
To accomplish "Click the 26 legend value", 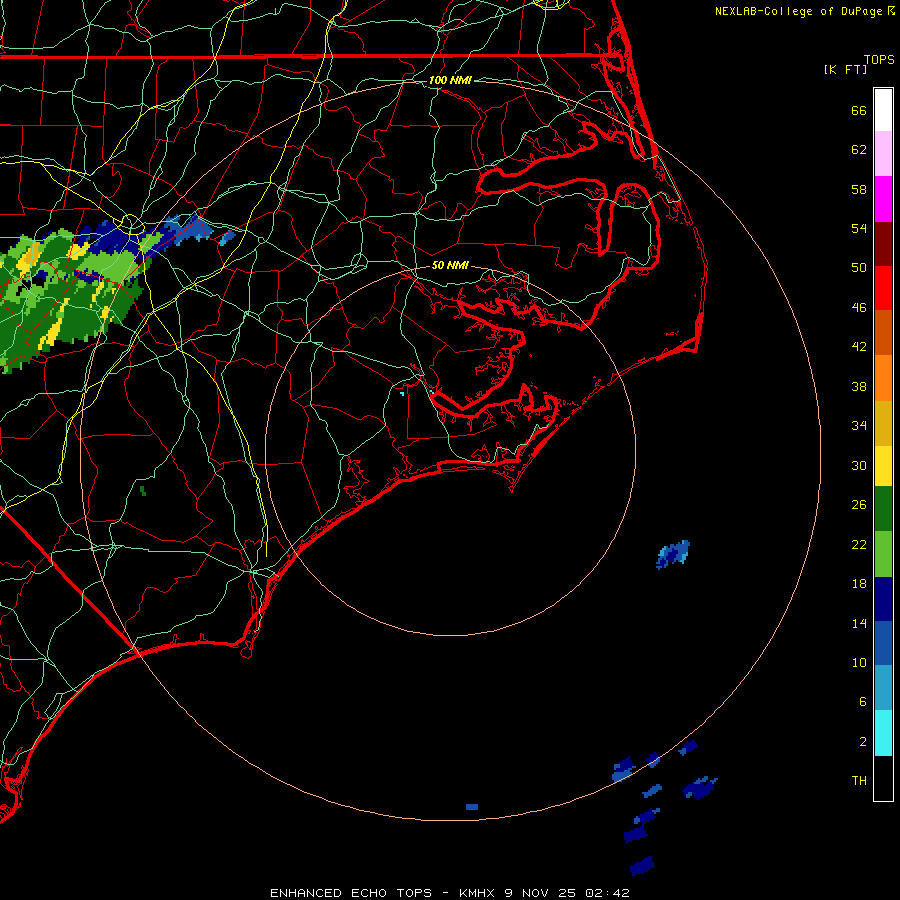I will (859, 505).
